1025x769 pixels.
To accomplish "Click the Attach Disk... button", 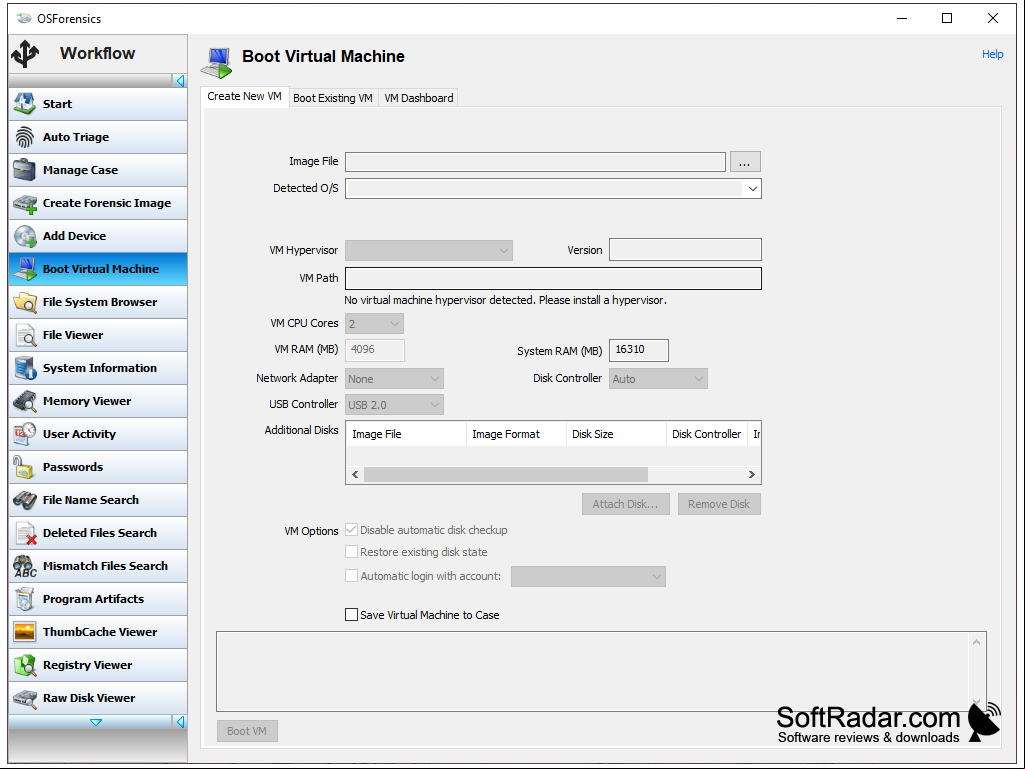I will point(626,504).
